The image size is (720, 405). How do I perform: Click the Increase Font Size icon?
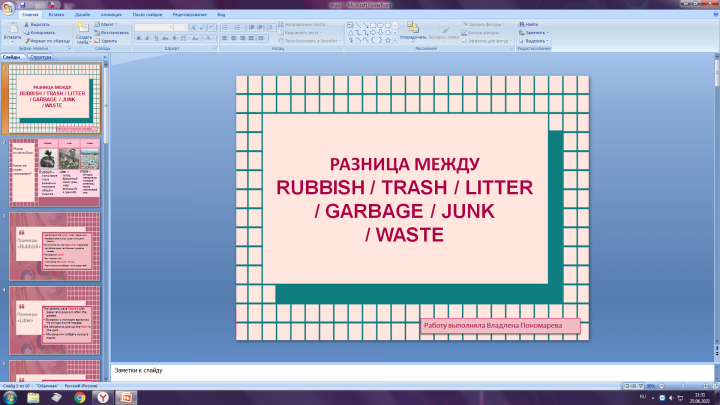(x=193, y=28)
